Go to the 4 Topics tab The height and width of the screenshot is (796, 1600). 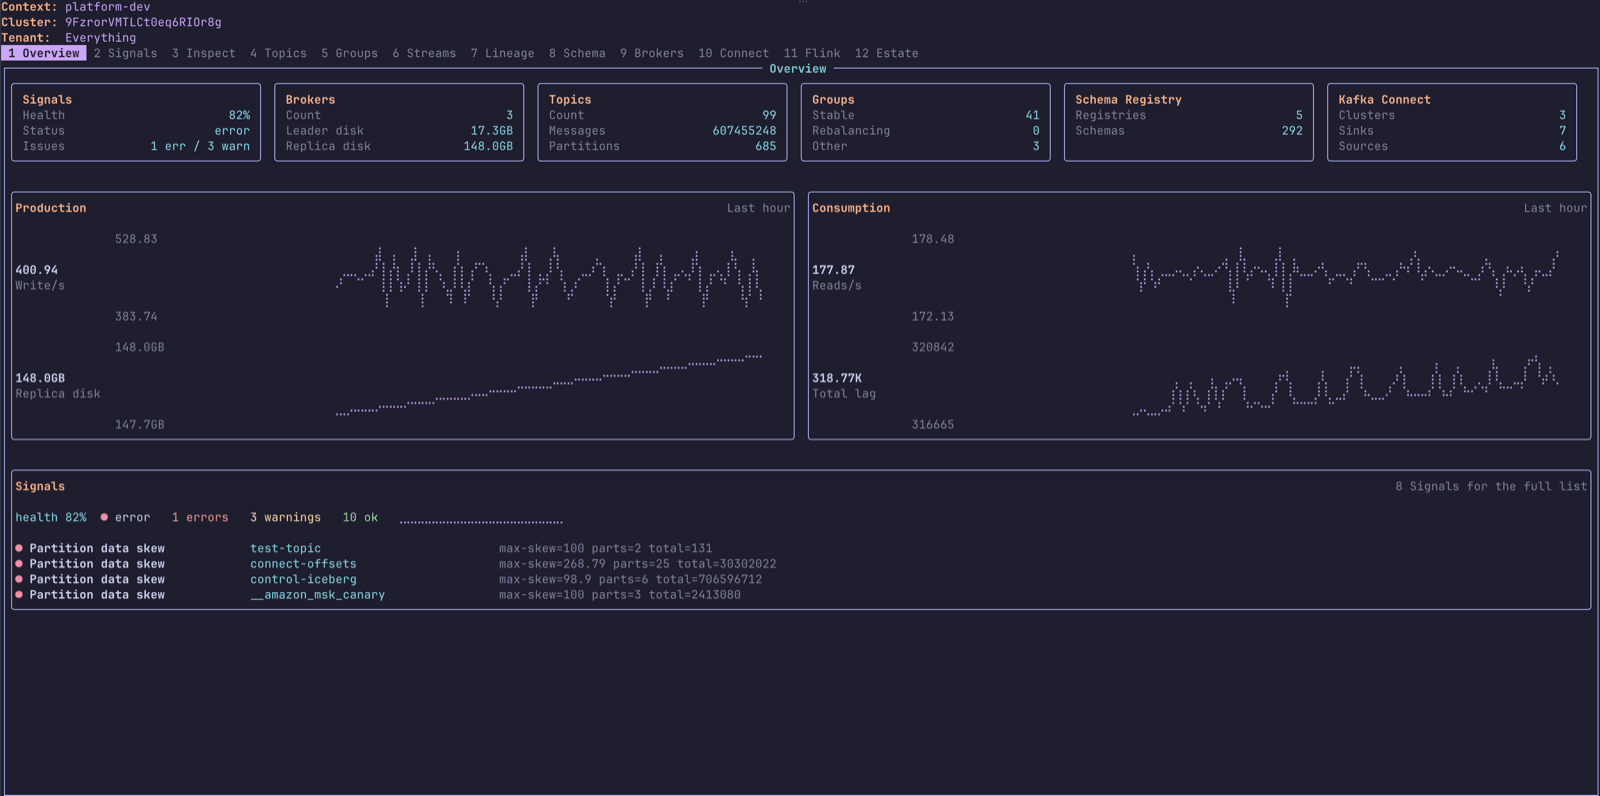tap(279, 53)
